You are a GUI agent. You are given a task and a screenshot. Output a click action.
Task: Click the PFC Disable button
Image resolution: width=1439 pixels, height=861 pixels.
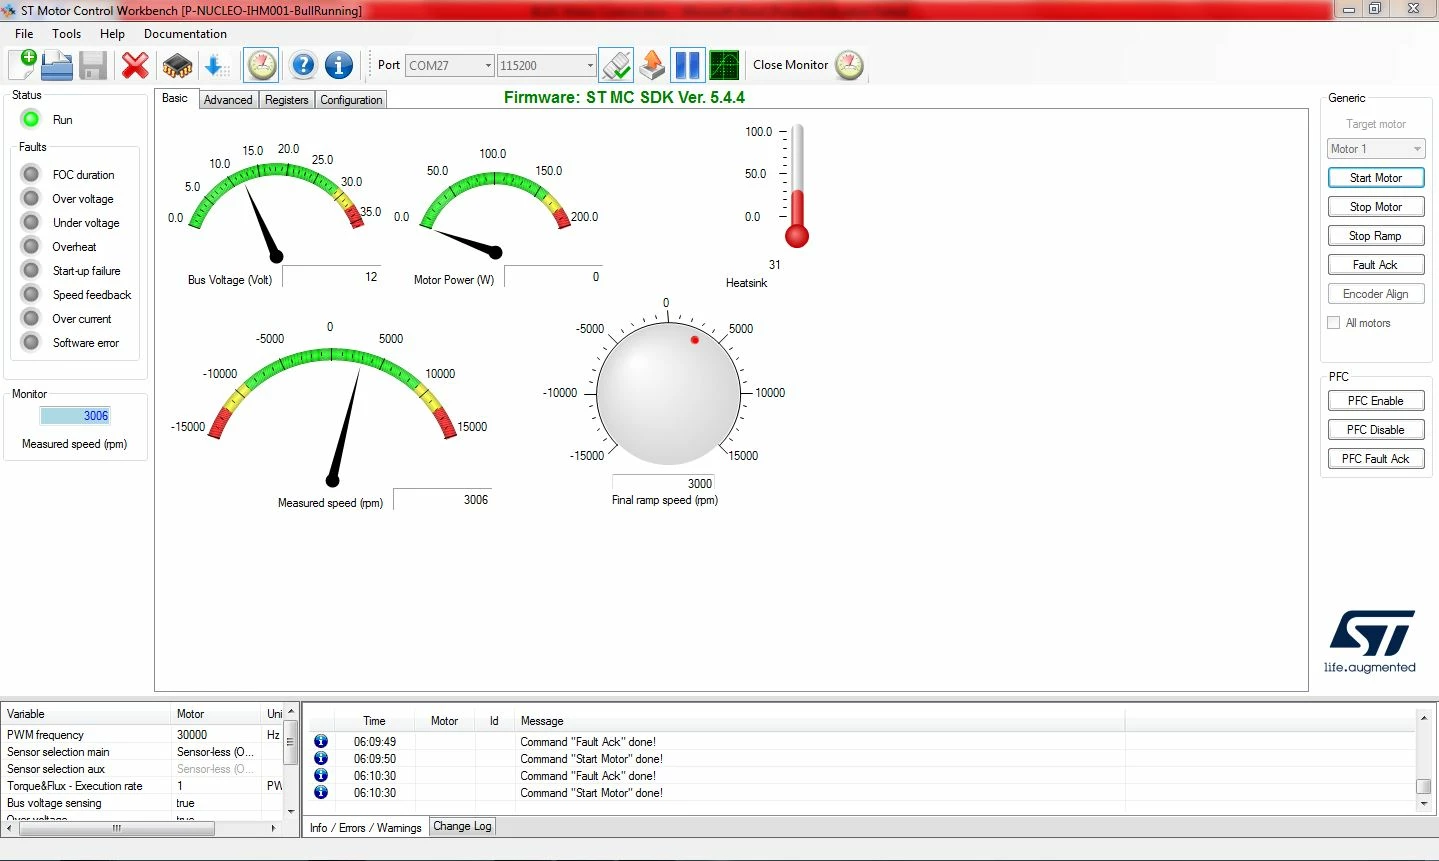coord(1376,430)
